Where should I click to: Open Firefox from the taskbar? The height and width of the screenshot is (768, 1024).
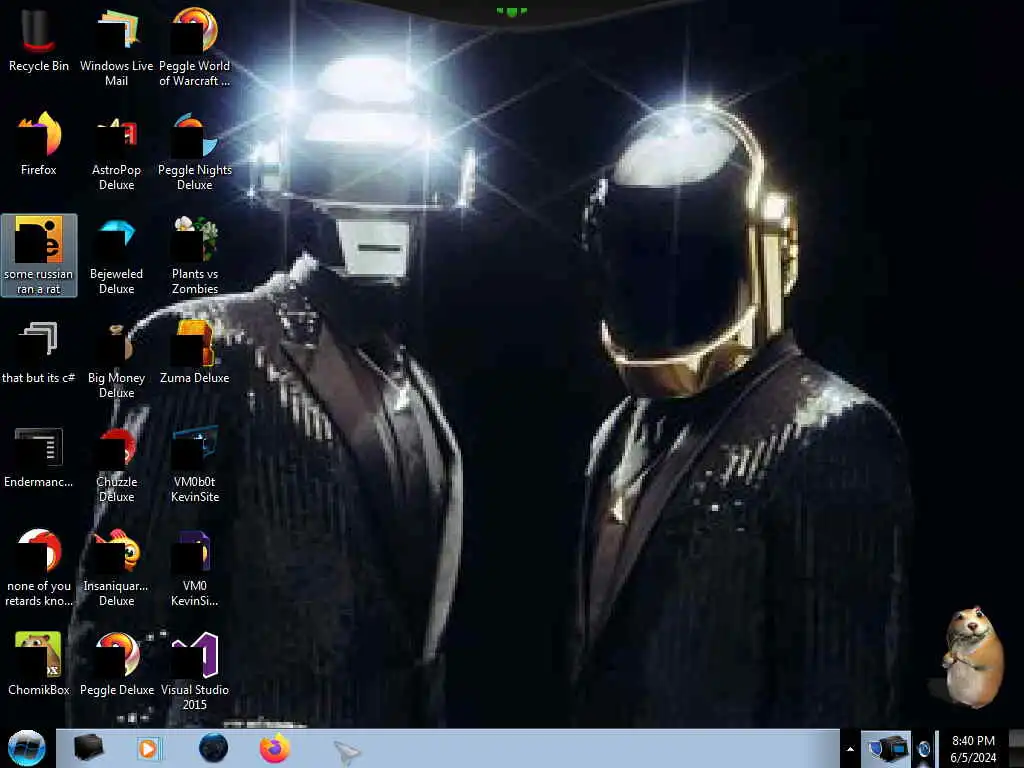(x=275, y=748)
